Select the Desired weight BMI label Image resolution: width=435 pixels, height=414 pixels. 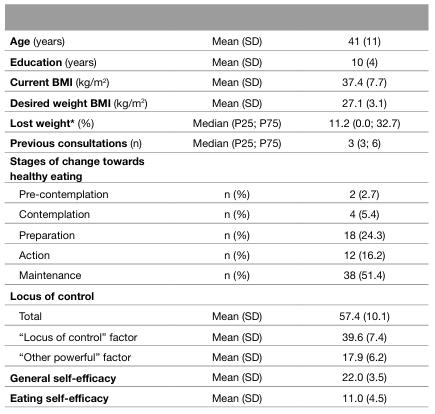pyautogui.click(x=79, y=103)
